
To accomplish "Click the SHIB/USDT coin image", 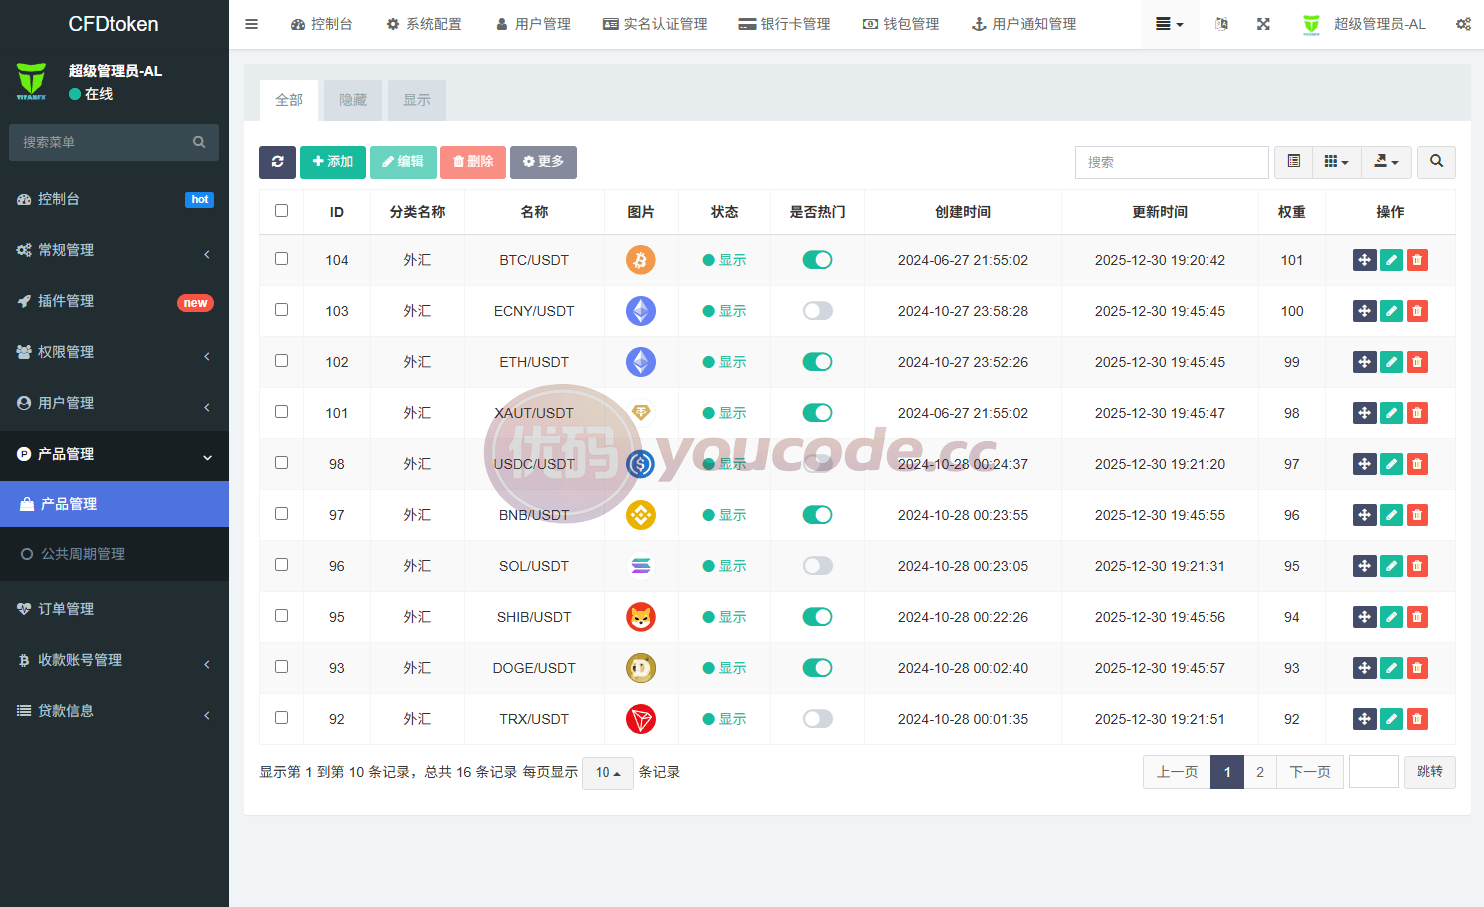I will point(641,617).
